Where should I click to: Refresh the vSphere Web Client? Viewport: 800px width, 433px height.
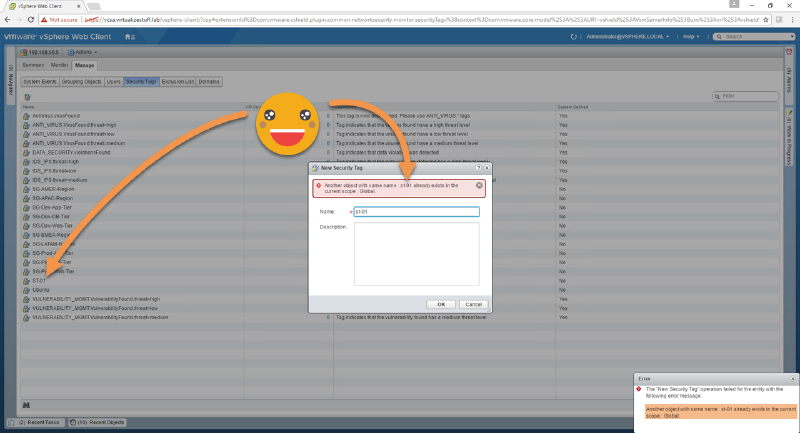pyautogui.click(x=573, y=37)
